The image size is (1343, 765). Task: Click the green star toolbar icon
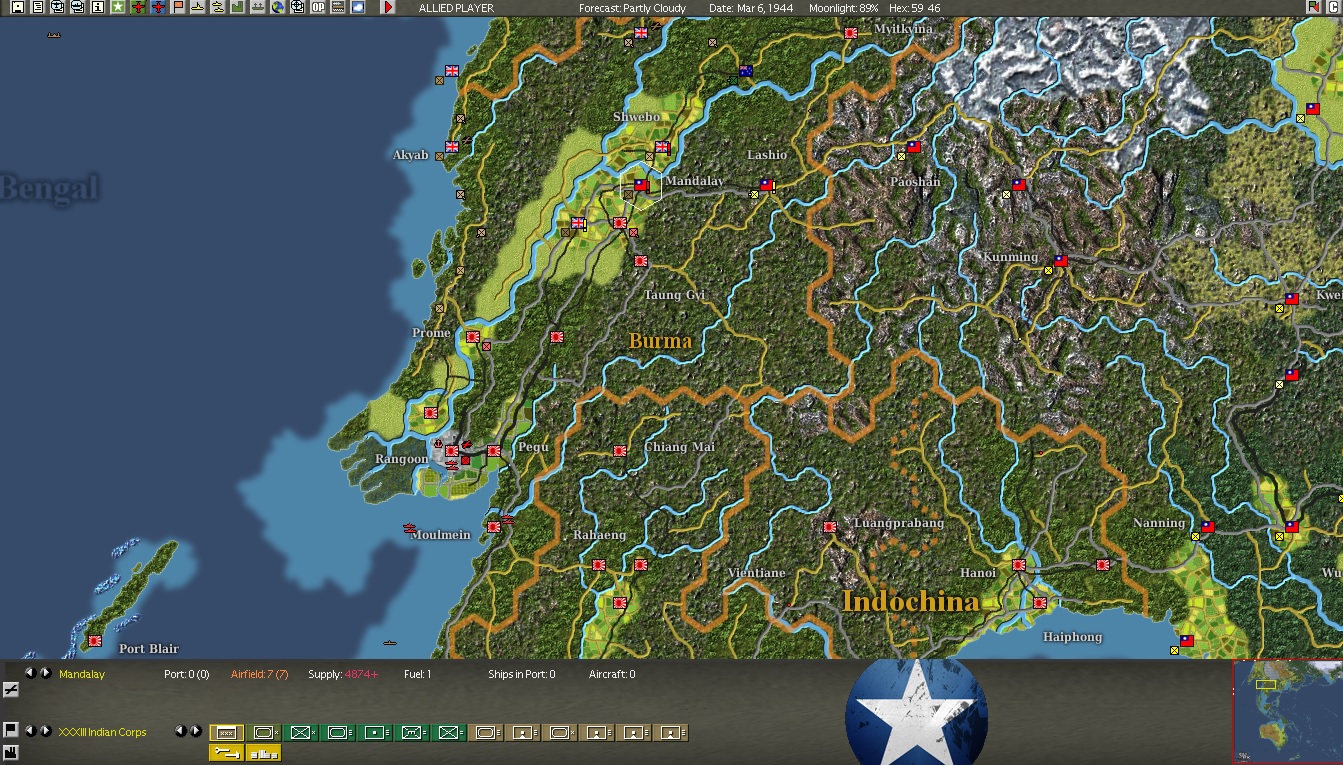(117, 7)
